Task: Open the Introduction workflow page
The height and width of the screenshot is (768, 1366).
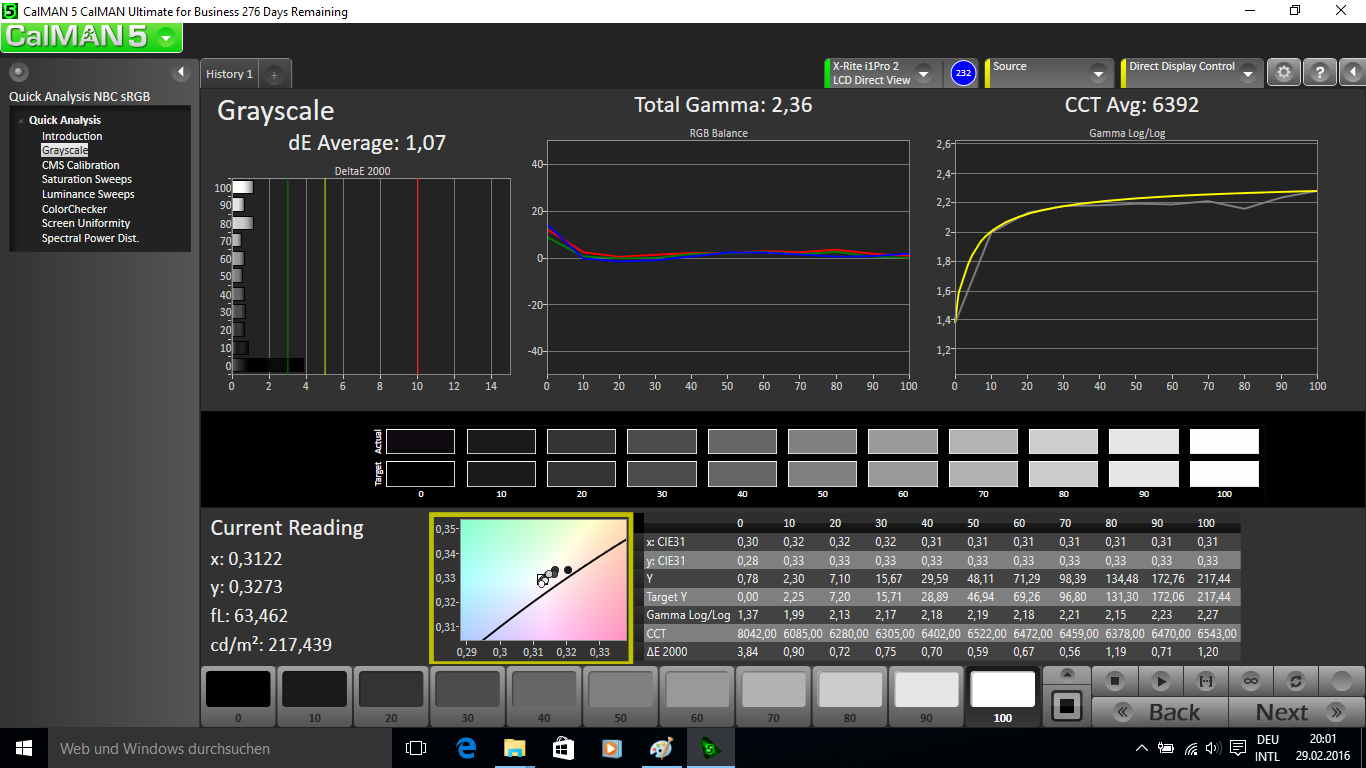Action: point(72,136)
